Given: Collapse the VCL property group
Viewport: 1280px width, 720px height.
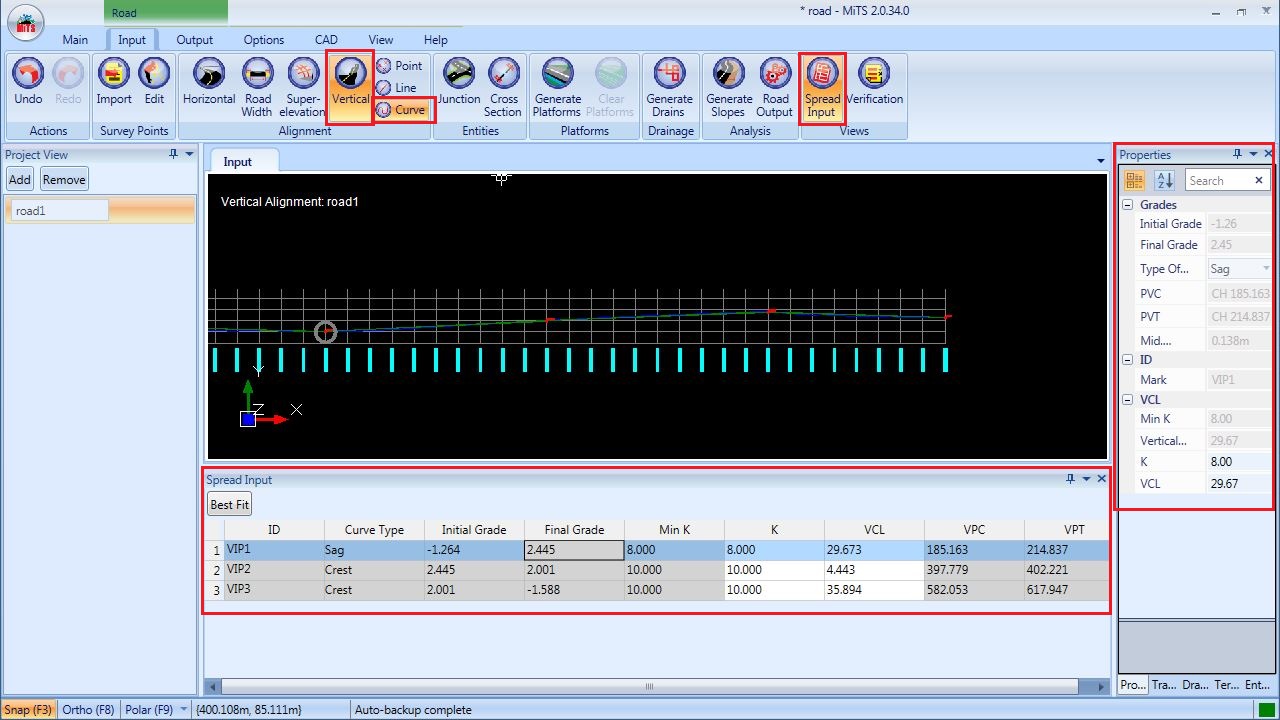Looking at the screenshot, I should (x=1128, y=400).
